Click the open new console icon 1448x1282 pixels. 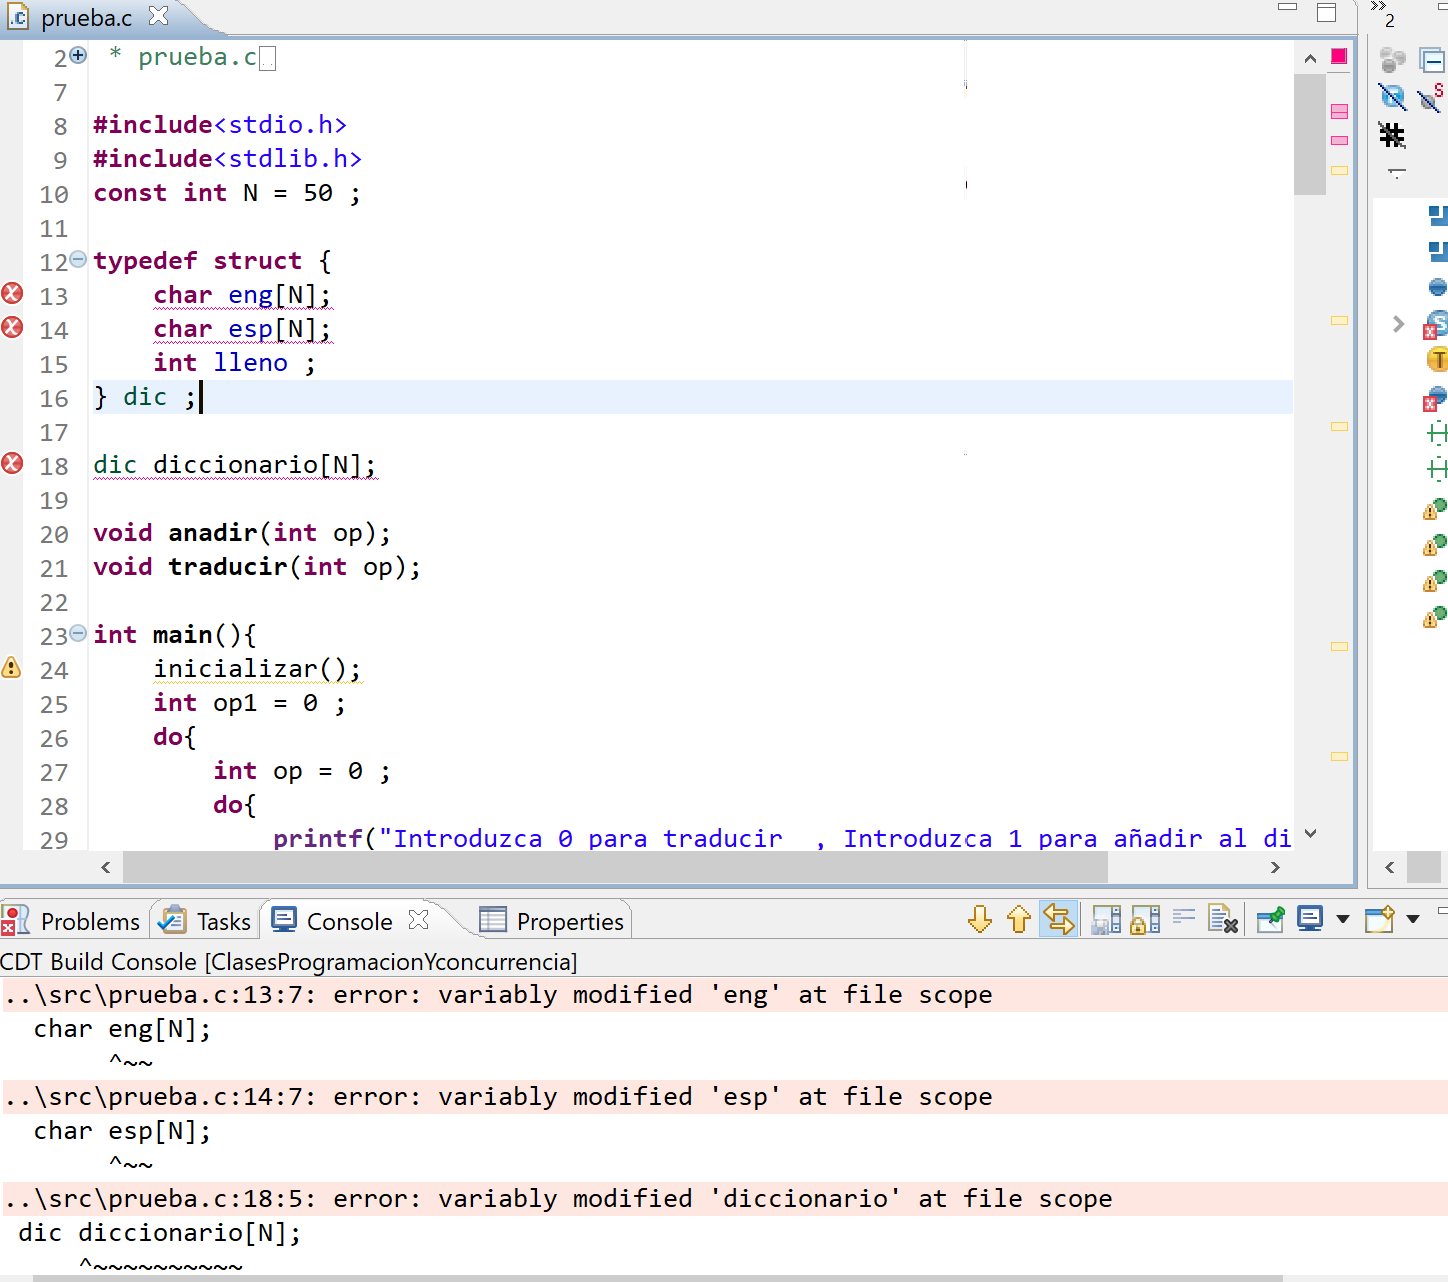[1380, 919]
